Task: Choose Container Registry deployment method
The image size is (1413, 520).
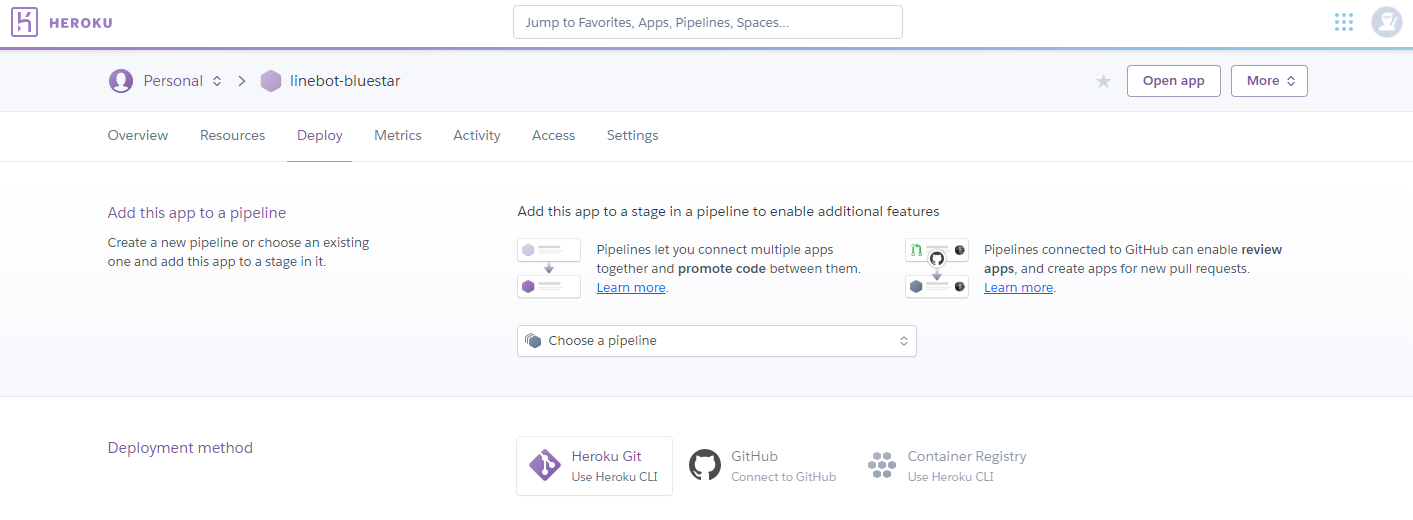Action: coord(946,466)
